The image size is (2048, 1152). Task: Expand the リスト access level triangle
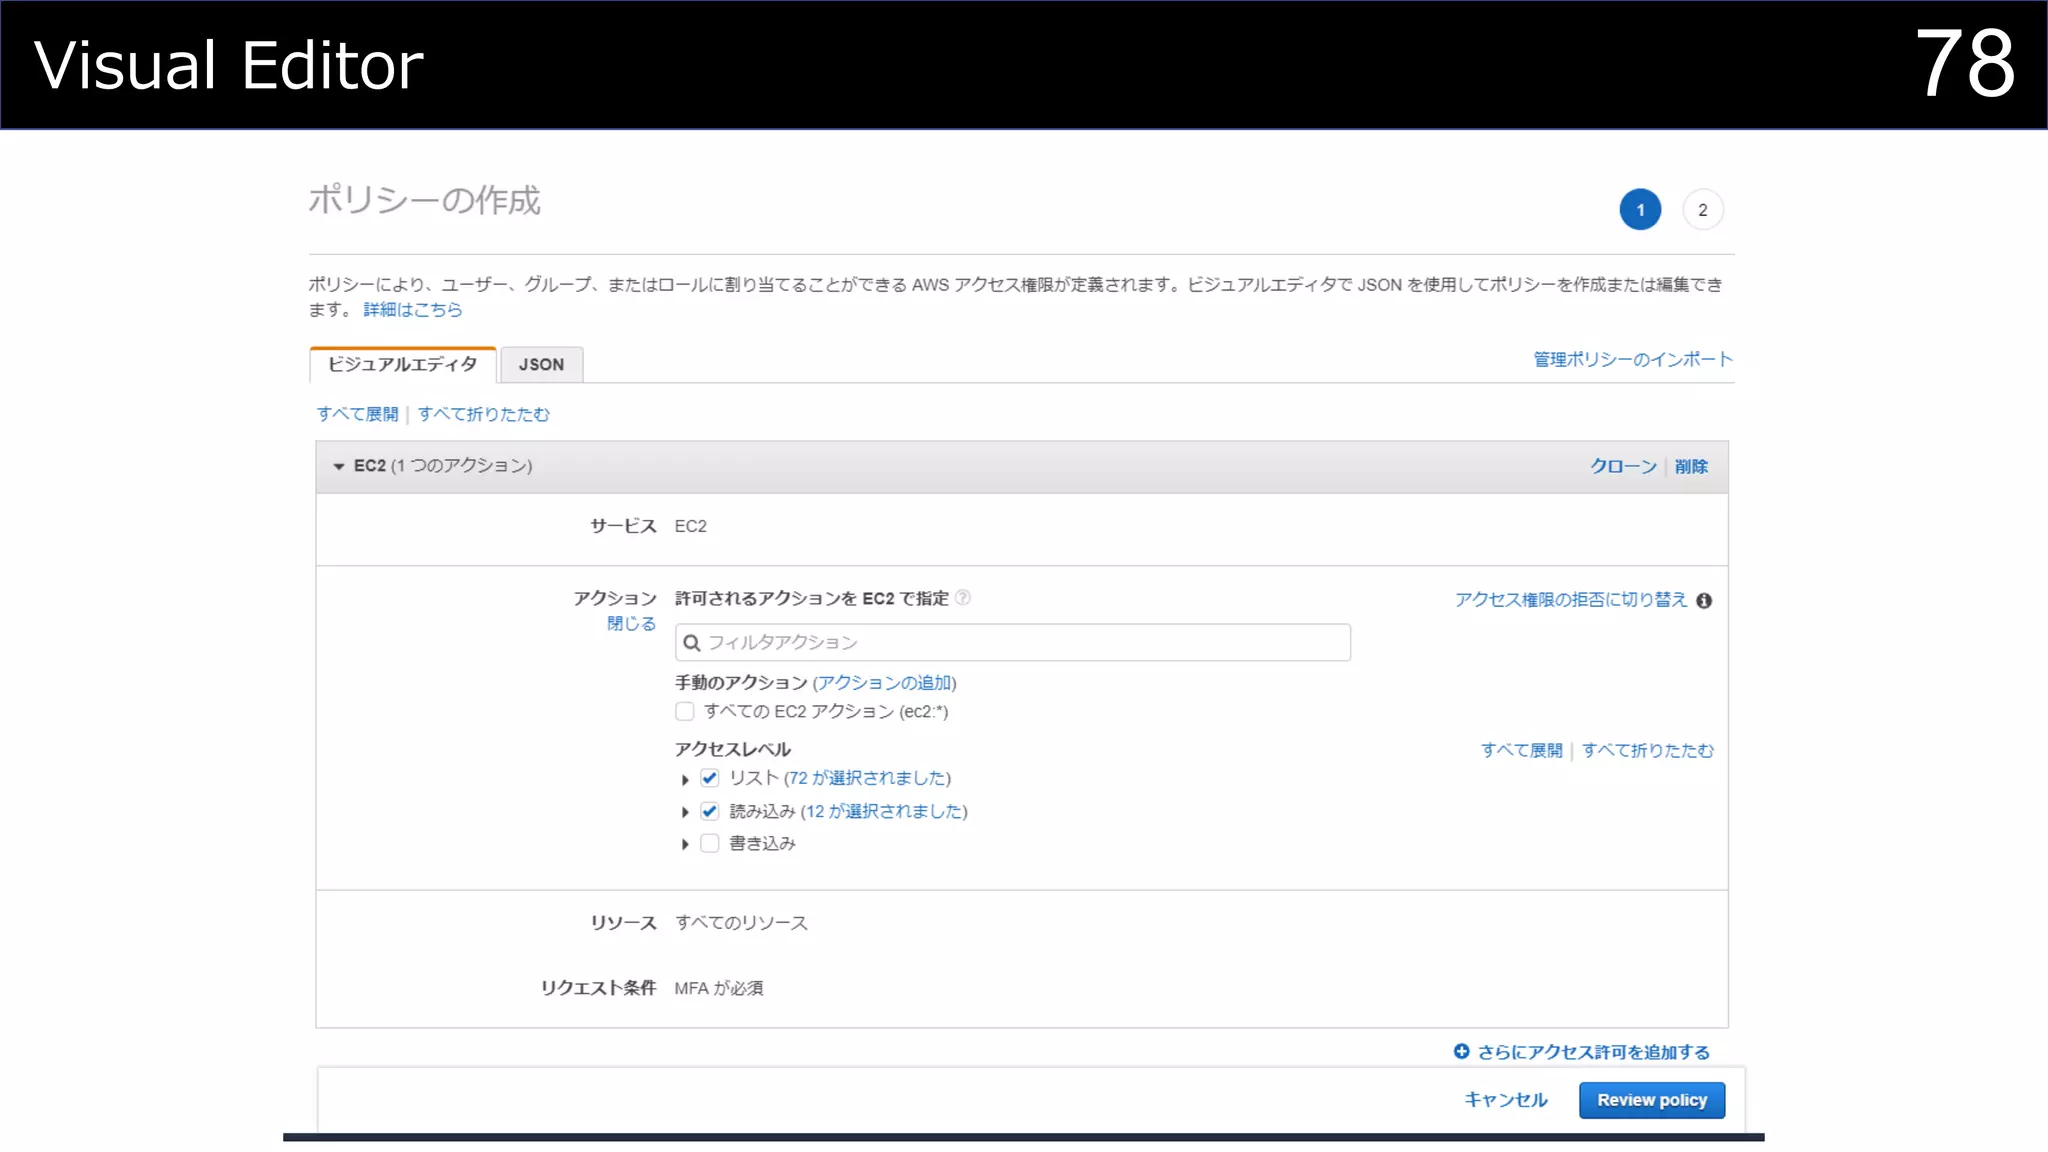coord(685,779)
